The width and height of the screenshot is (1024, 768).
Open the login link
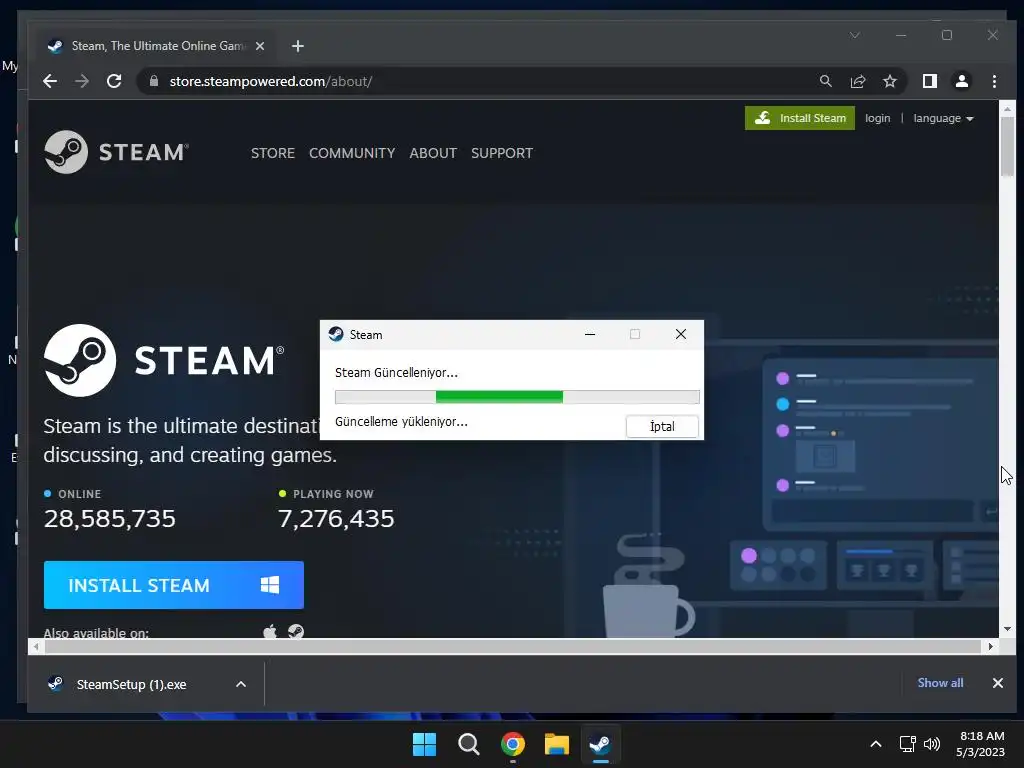pyautogui.click(x=877, y=118)
